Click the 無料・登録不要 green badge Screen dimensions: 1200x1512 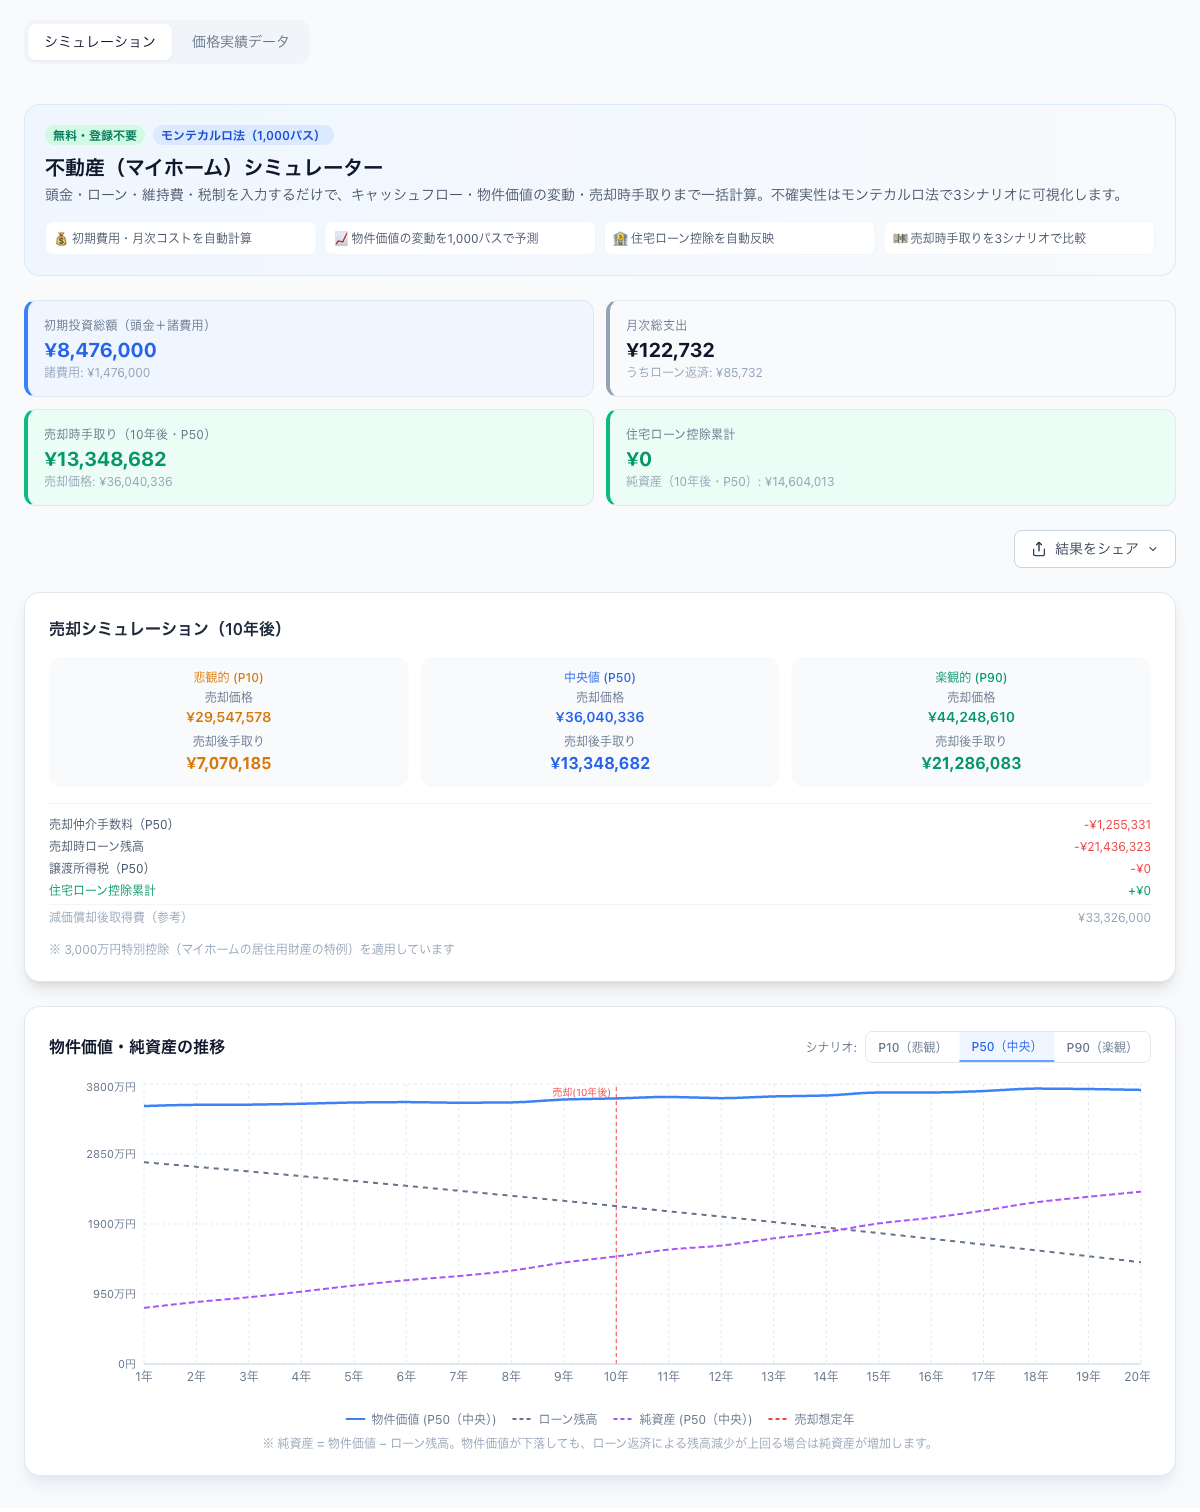(x=95, y=135)
